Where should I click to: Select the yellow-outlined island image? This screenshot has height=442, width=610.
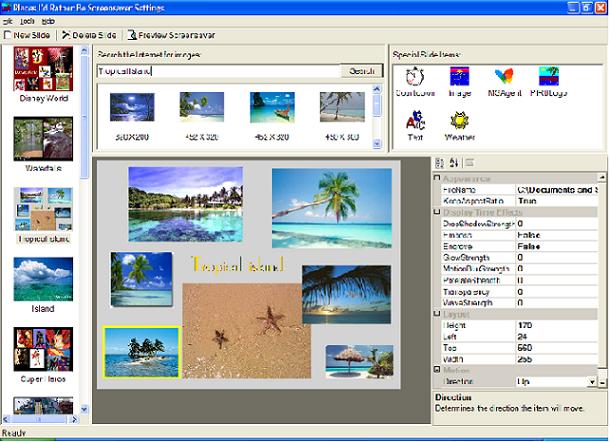[x=142, y=352]
